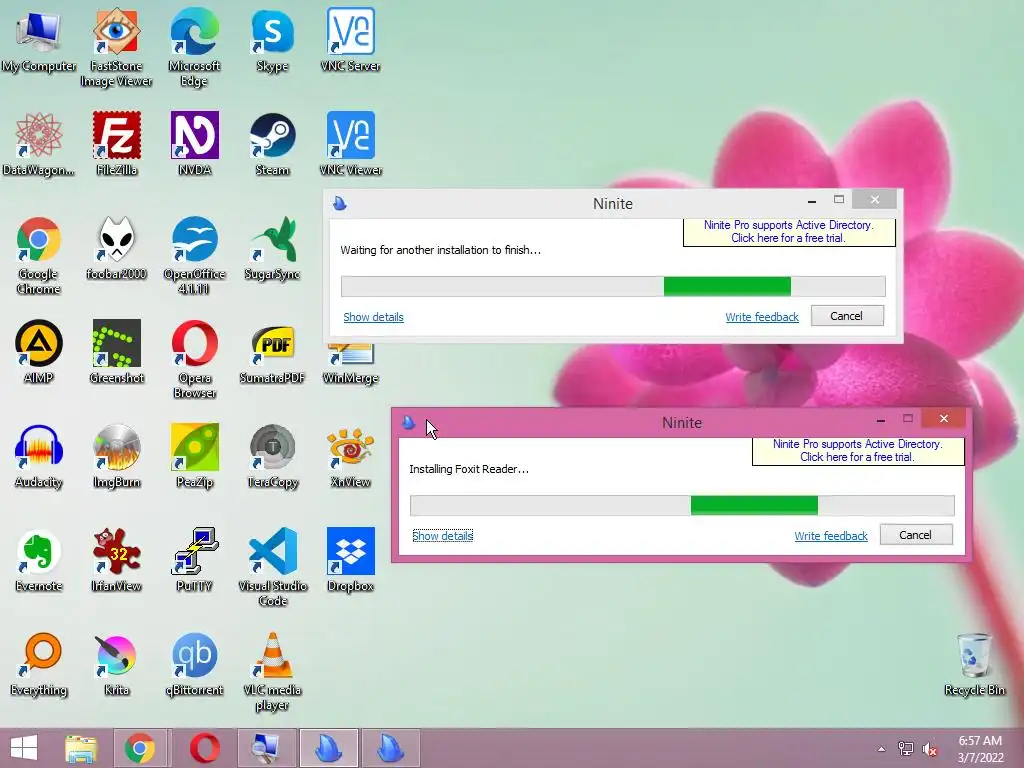Screen dimensions: 1024x768
Task: Write feedback link in Foxit Reader Ninite window
Action: tap(831, 536)
